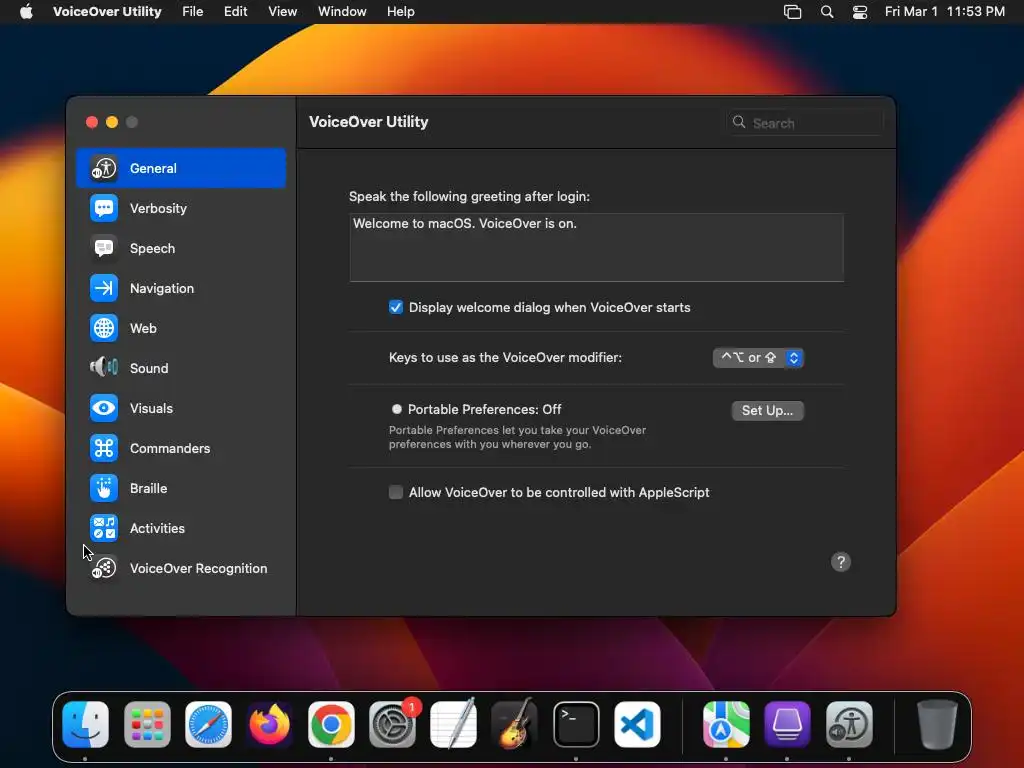1024x768 pixels.
Task: Click the question mark help button
Action: pos(841,562)
